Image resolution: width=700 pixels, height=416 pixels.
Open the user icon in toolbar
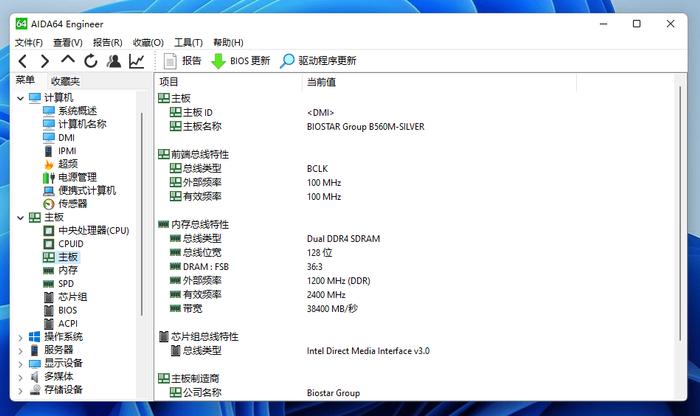click(x=114, y=61)
